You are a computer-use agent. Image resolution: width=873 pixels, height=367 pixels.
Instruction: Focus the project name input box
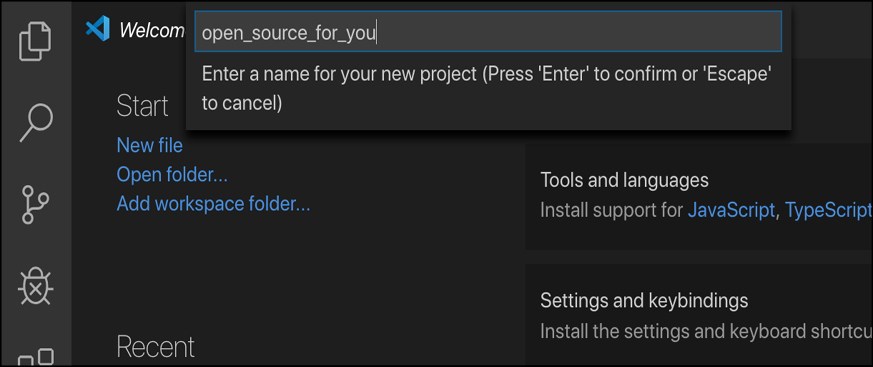coord(488,33)
